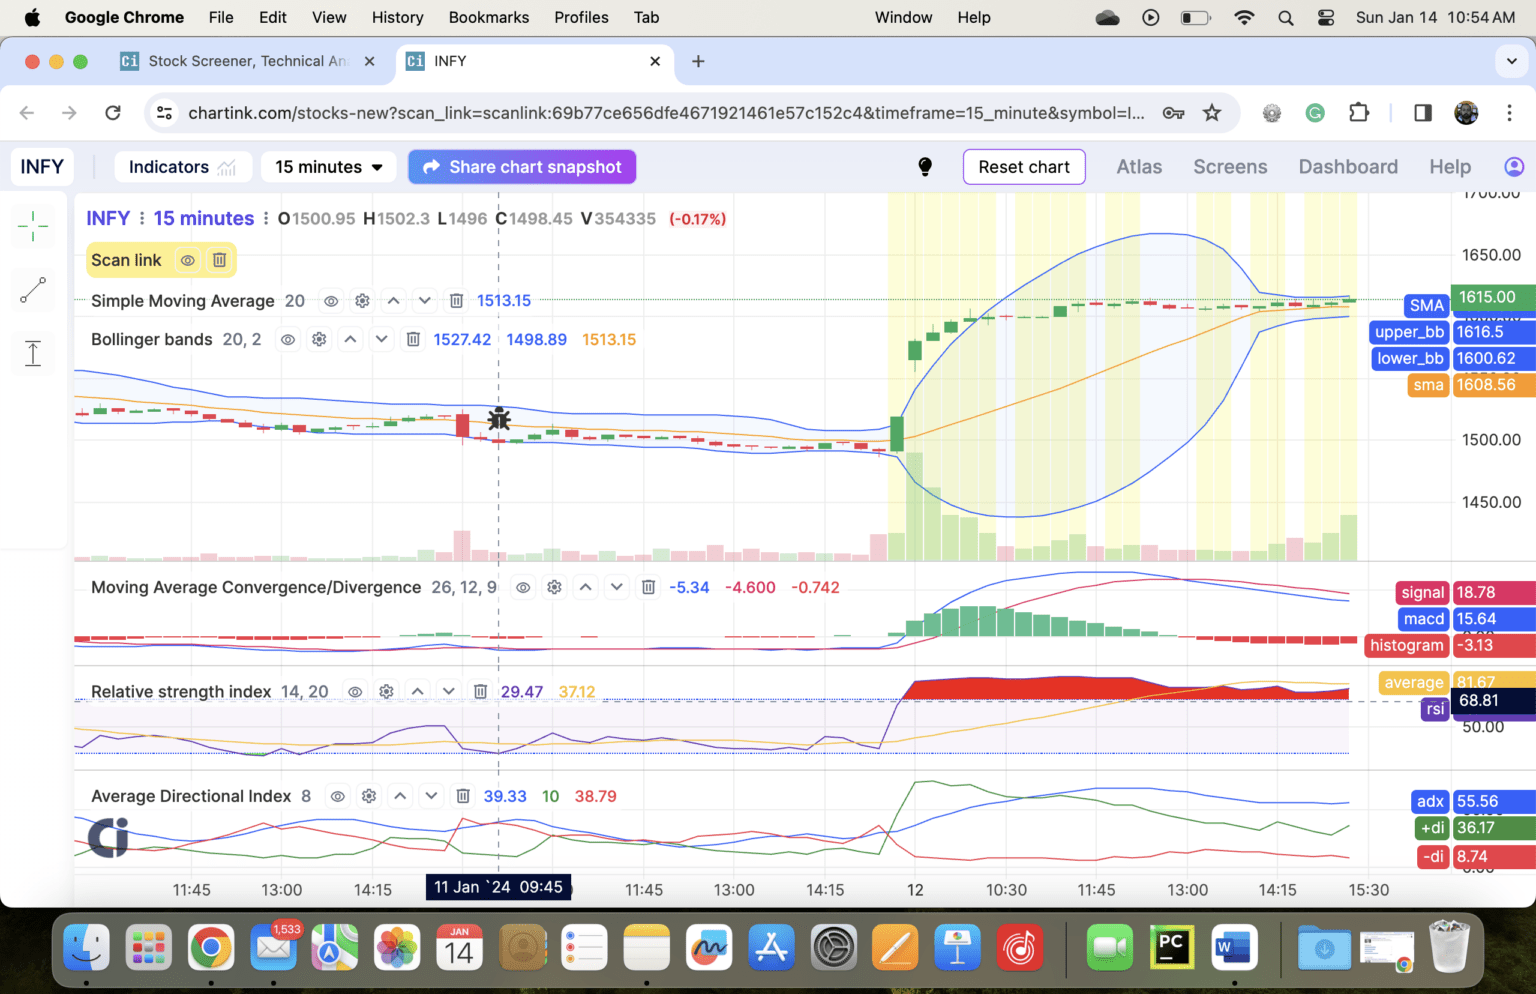Open the History menu in menu bar
This screenshot has width=1536, height=994.
[x=397, y=17]
